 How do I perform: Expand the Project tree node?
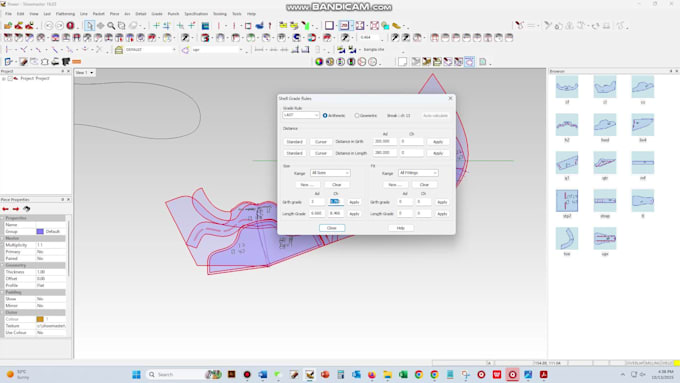(x=4, y=79)
